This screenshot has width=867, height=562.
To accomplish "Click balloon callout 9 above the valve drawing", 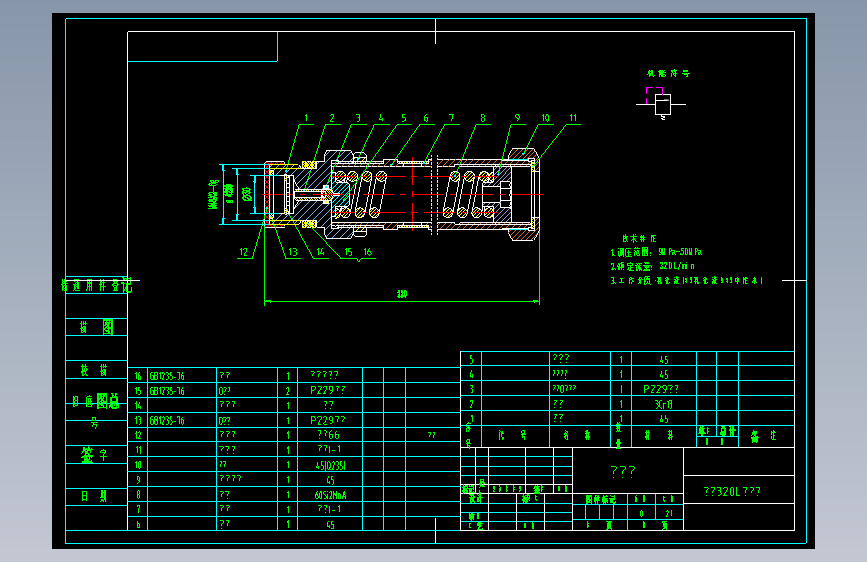I will 518,118.
